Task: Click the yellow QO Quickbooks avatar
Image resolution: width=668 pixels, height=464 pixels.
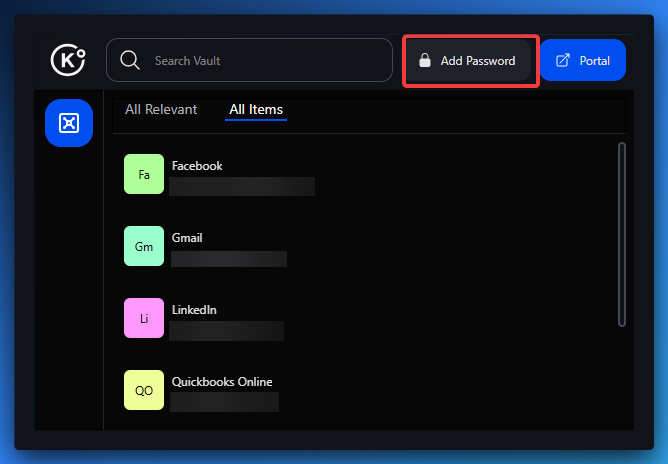Action: tap(144, 390)
